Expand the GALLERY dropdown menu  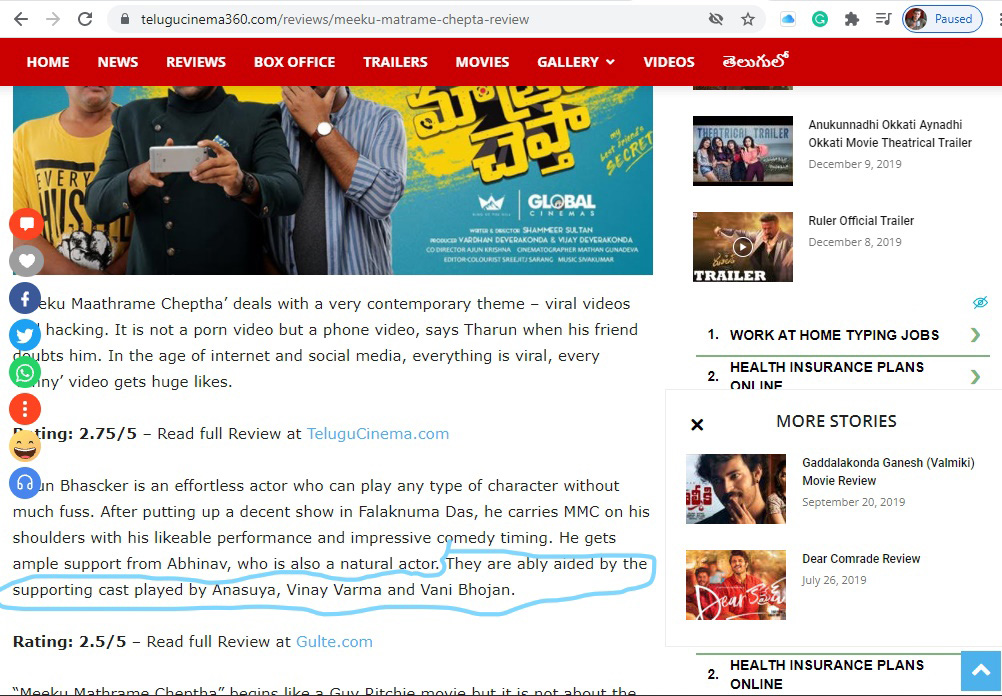(576, 62)
